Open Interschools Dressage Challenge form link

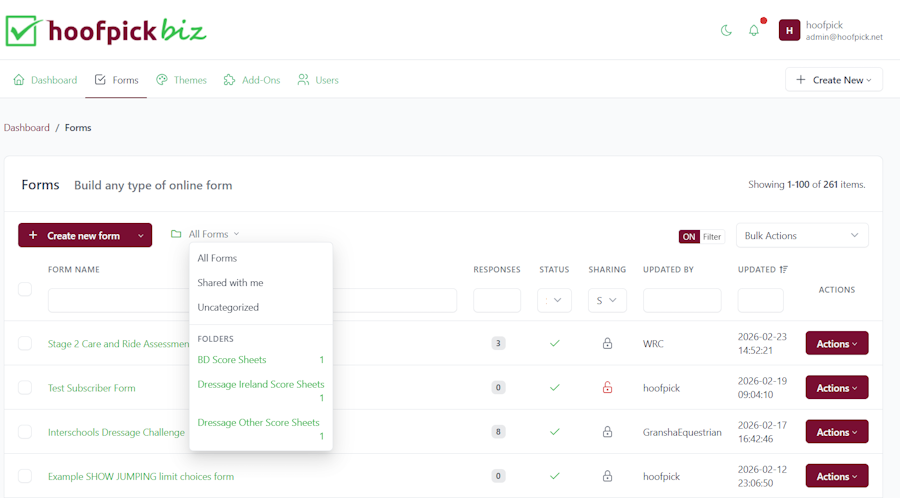pyautogui.click(x=117, y=432)
